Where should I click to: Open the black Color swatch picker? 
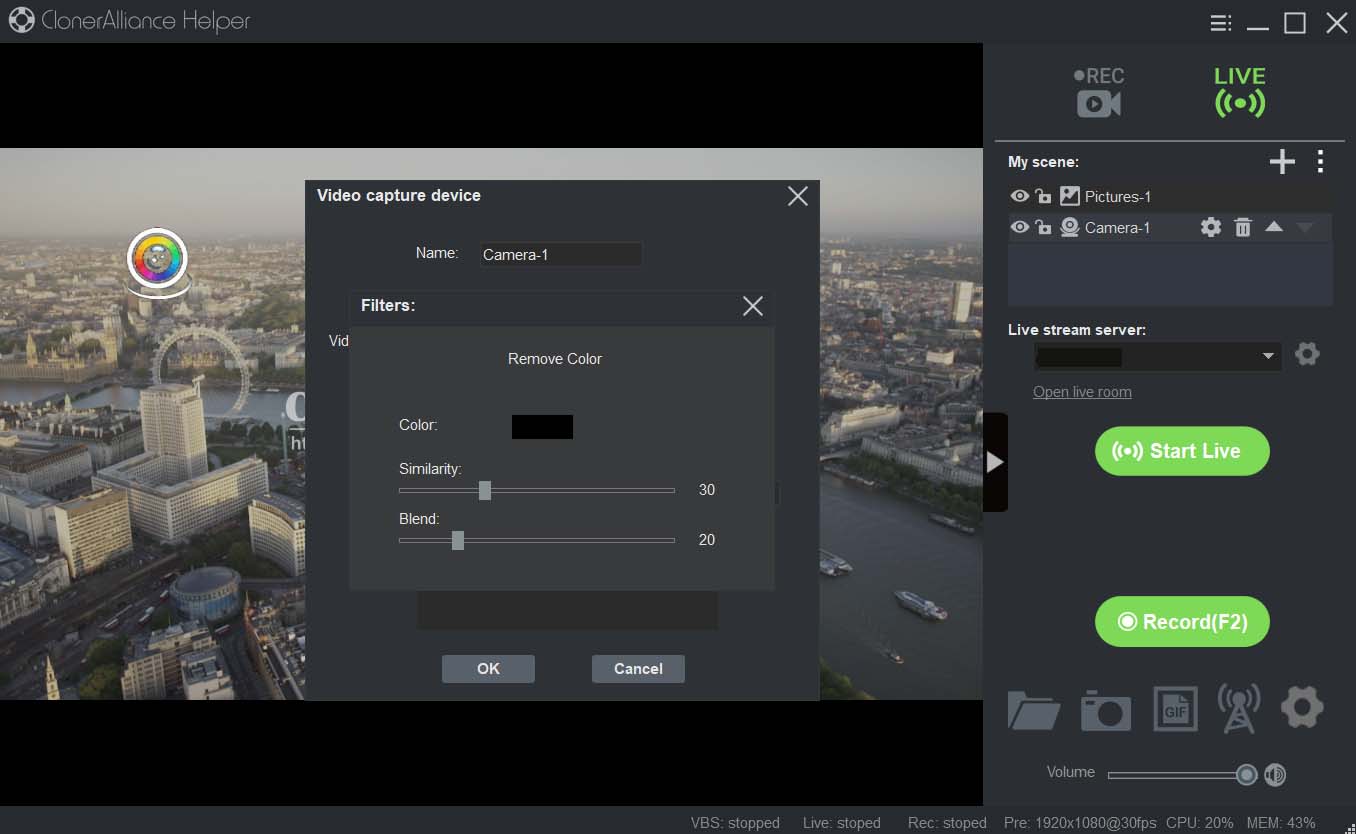542,427
